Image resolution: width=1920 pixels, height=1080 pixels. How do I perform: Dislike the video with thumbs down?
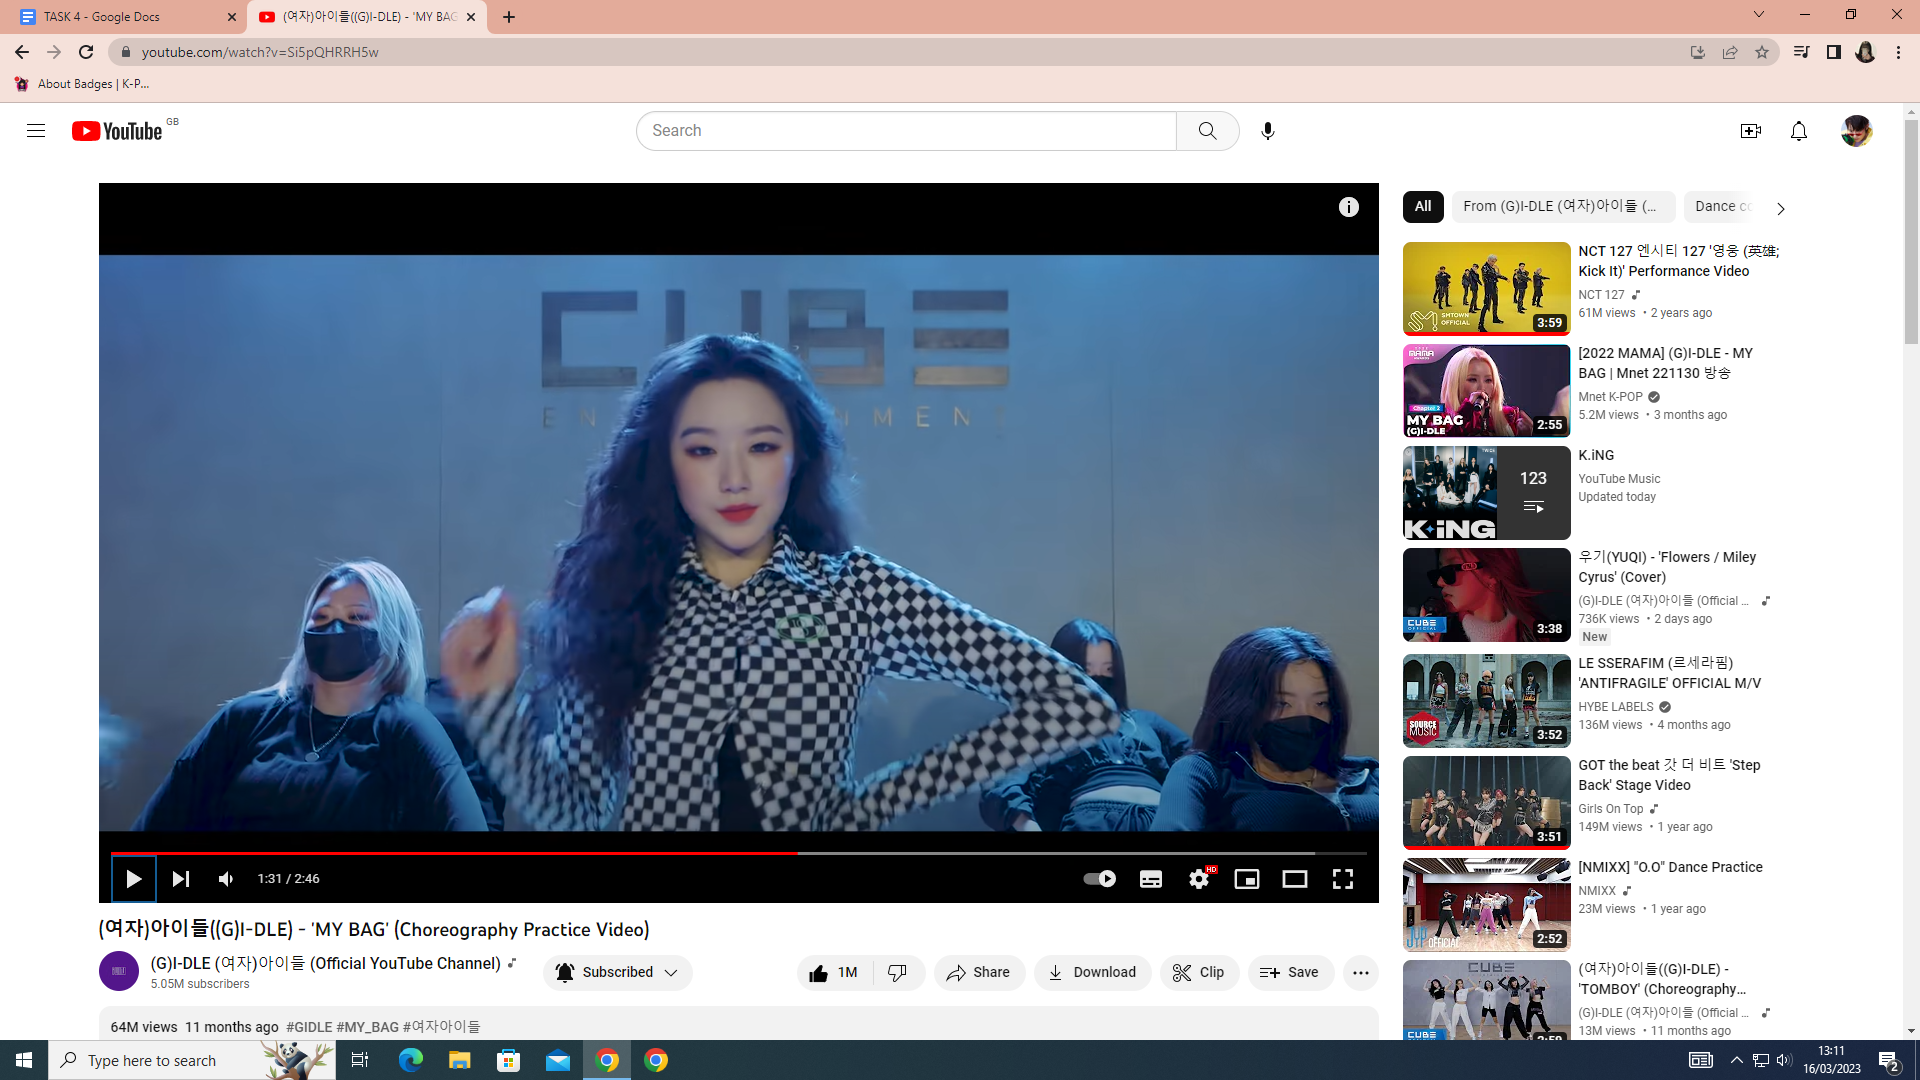click(899, 973)
